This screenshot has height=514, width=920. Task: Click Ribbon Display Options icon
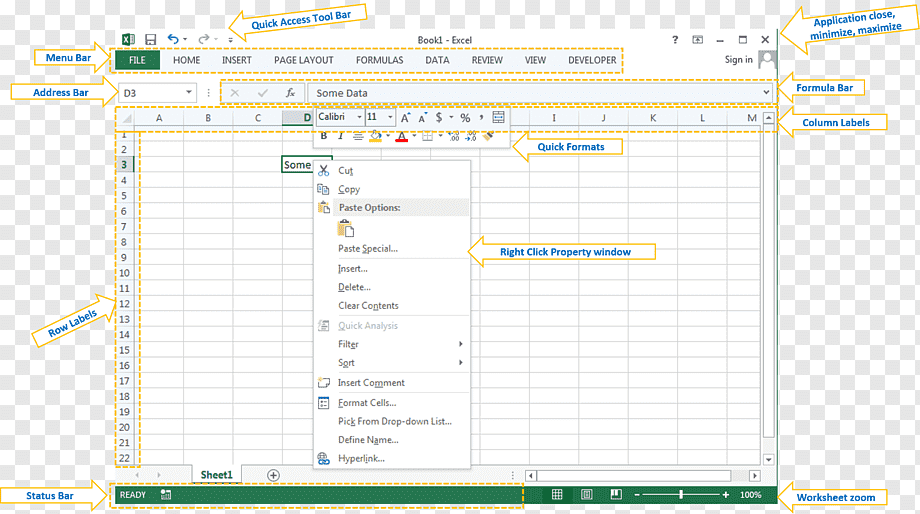coord(697,39)
